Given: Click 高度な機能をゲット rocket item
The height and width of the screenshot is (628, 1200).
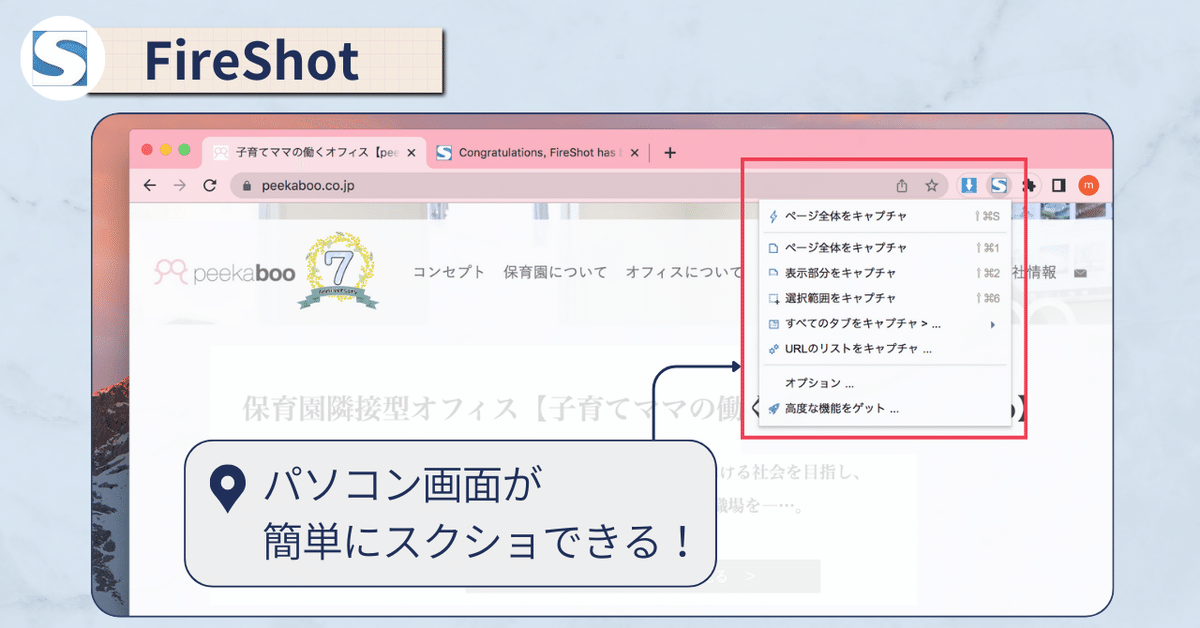Looking at the screenshot, I should (885, 408).
